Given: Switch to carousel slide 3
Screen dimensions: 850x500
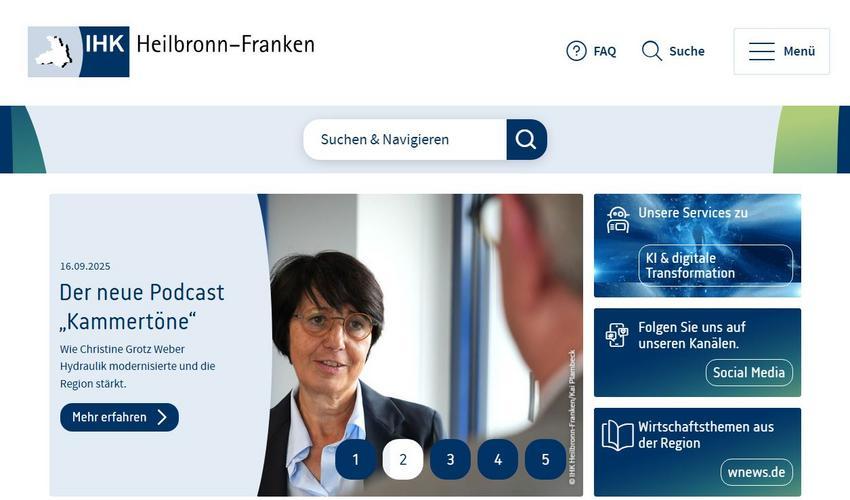Looking at the screenshot, I should coord(450,459).
